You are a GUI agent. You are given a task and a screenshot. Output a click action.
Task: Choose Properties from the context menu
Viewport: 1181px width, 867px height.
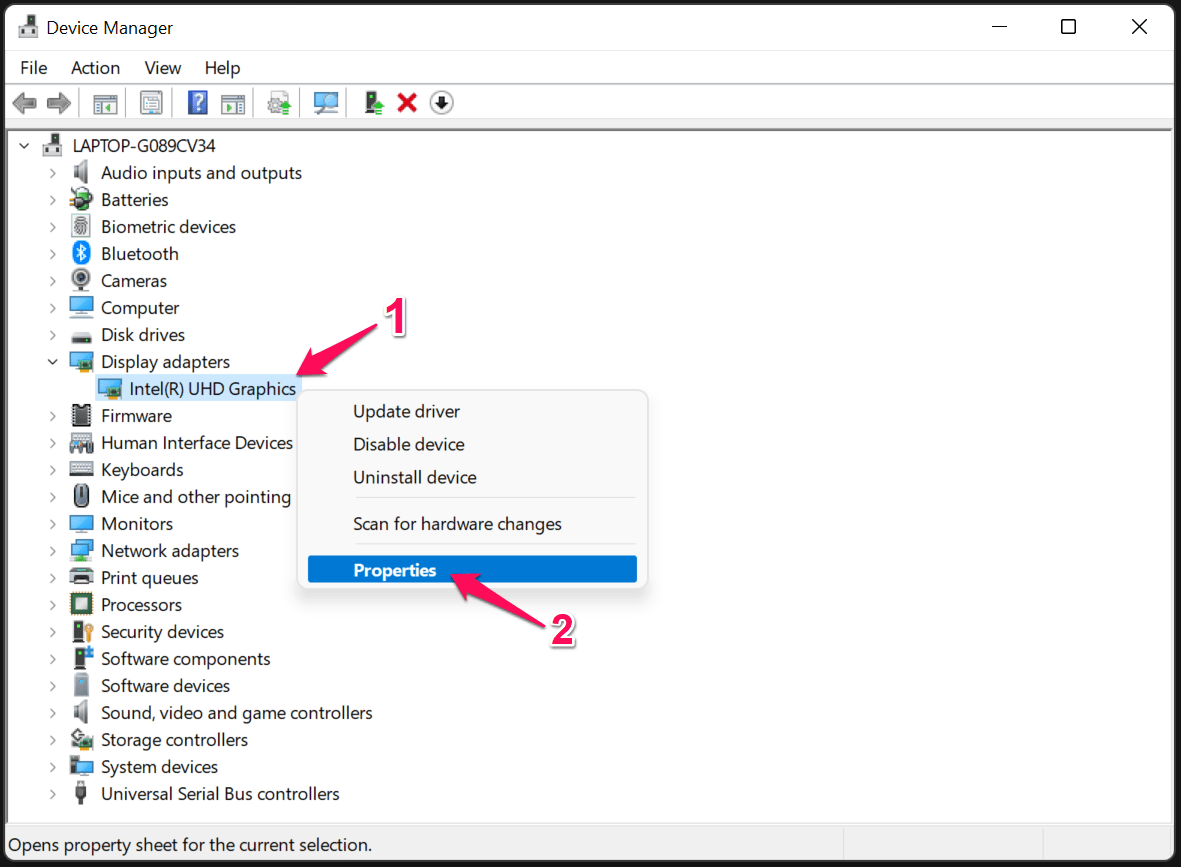[x=395, y=570]
